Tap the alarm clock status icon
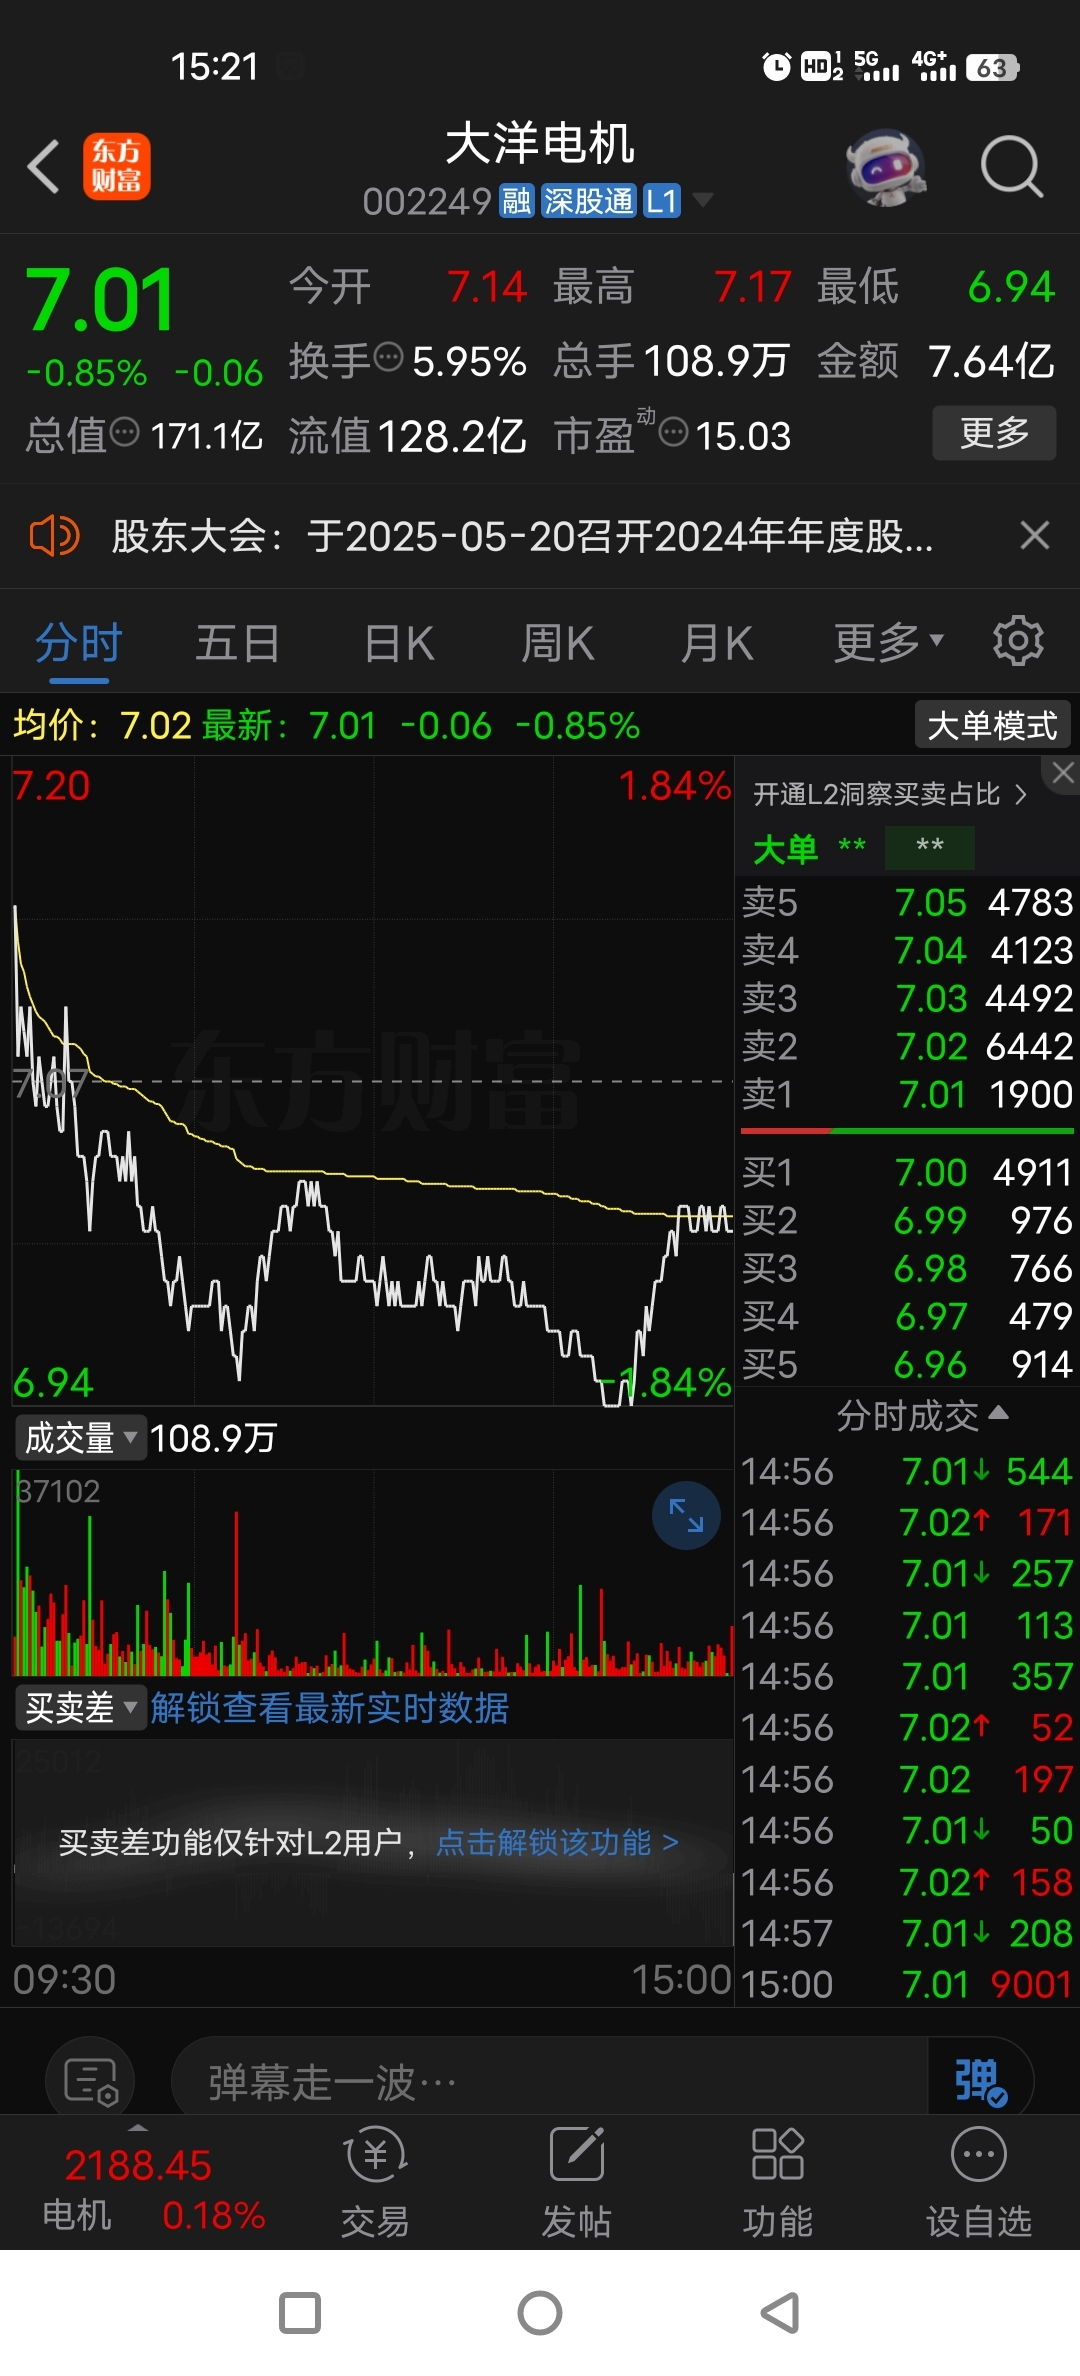 [776, 67]
